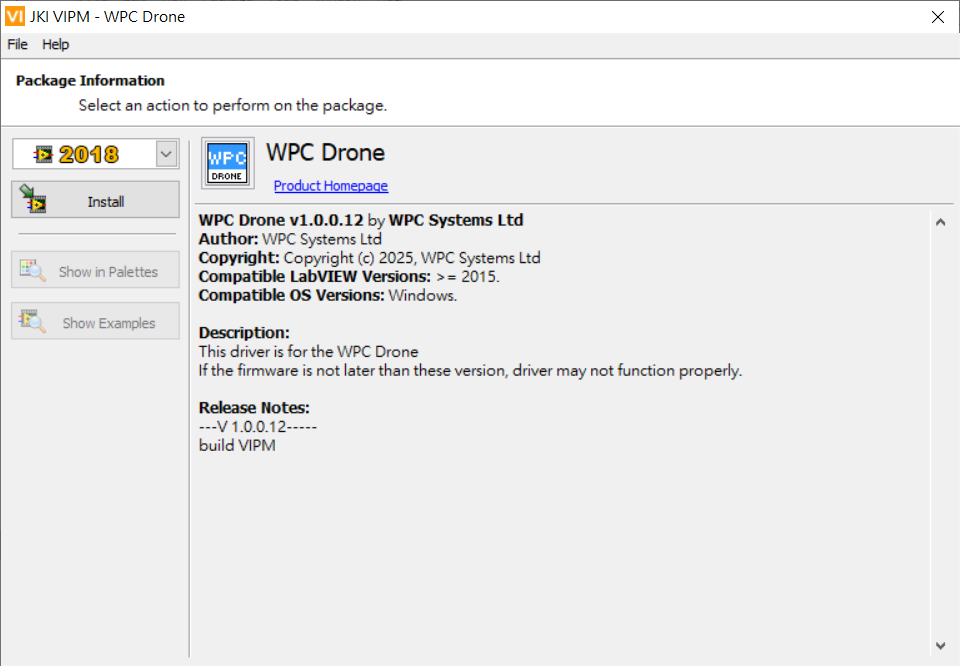
Task: Click the Show Examples magnifier icon
Action: pos(33,322)
